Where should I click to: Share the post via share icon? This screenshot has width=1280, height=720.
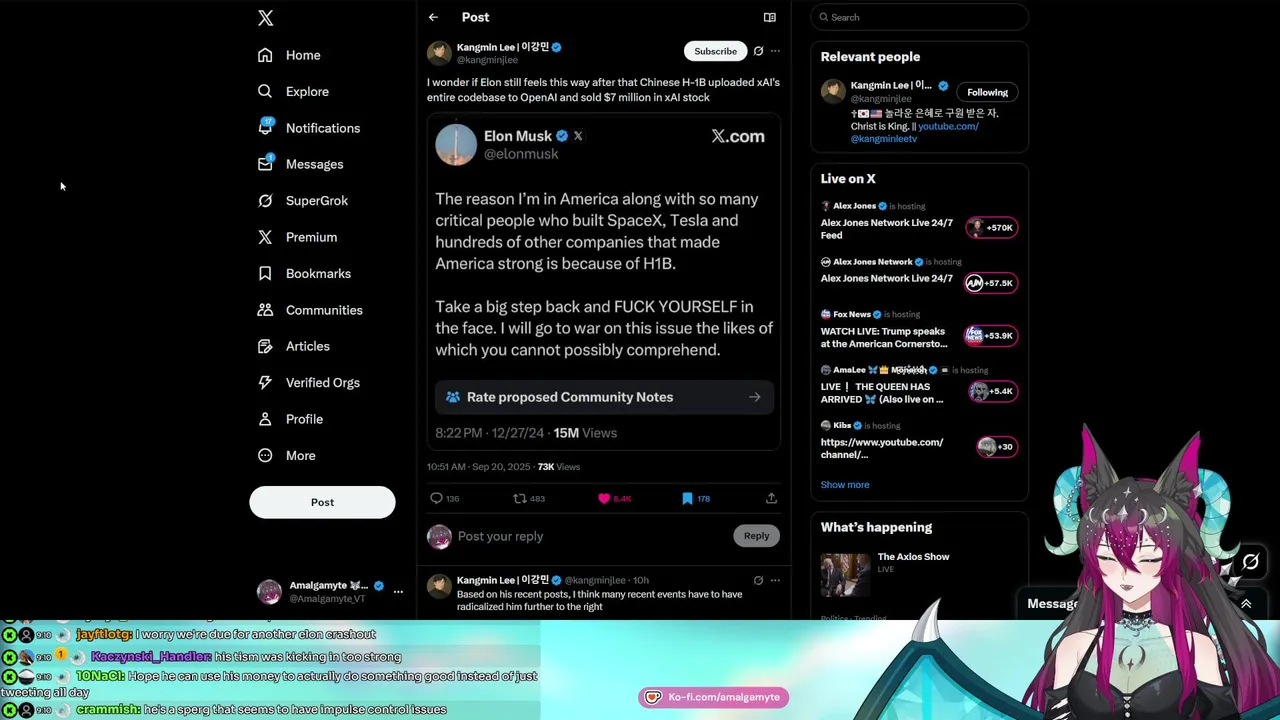tap(771, 498)
